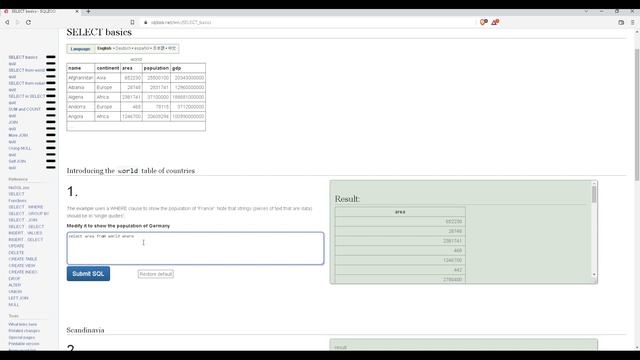Open the DROP reference link
The height and width of the screenshot is (360, 640).
[x=14, y=278]
